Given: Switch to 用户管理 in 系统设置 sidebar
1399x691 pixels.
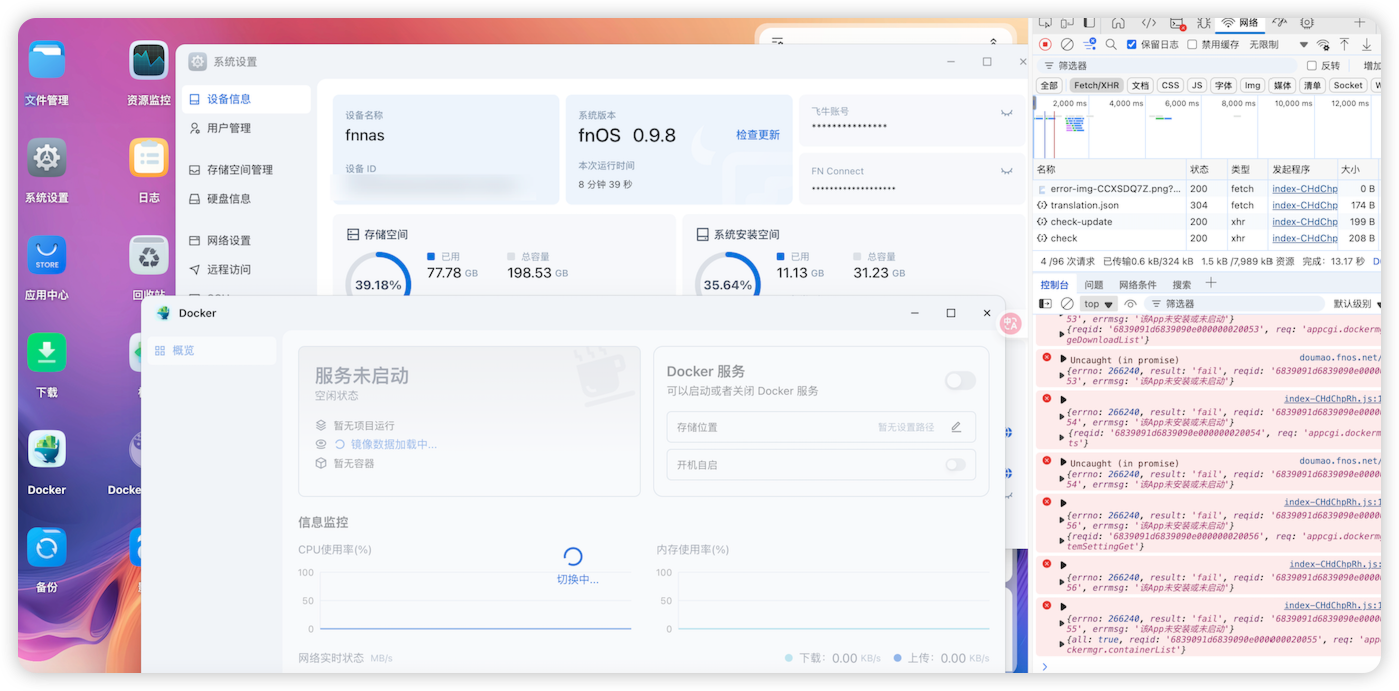Looking at the screenshot, I should click(x=248, y=128).
